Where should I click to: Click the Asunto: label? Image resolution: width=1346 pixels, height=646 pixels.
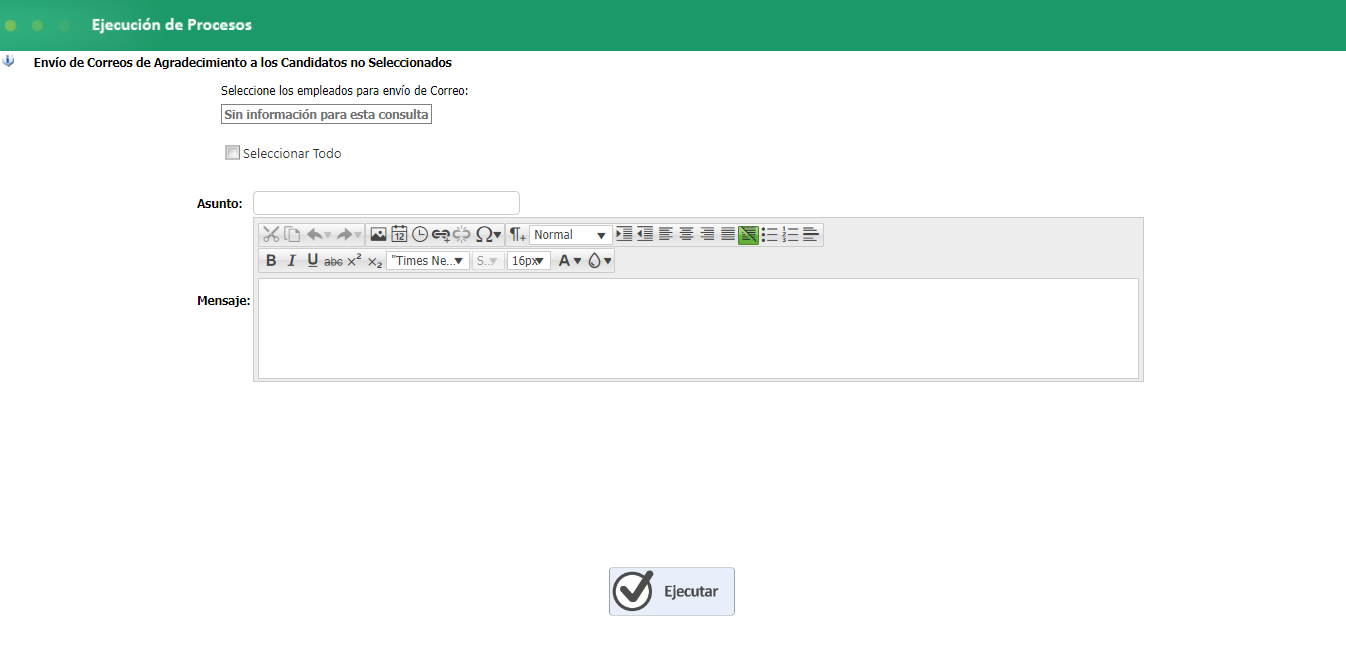220,203
